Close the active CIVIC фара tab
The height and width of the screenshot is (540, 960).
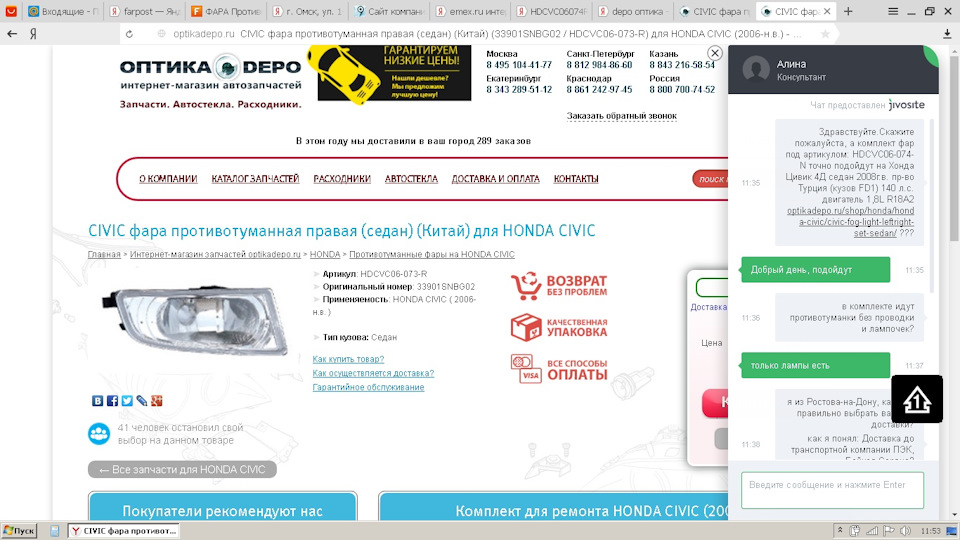[827, 11]
